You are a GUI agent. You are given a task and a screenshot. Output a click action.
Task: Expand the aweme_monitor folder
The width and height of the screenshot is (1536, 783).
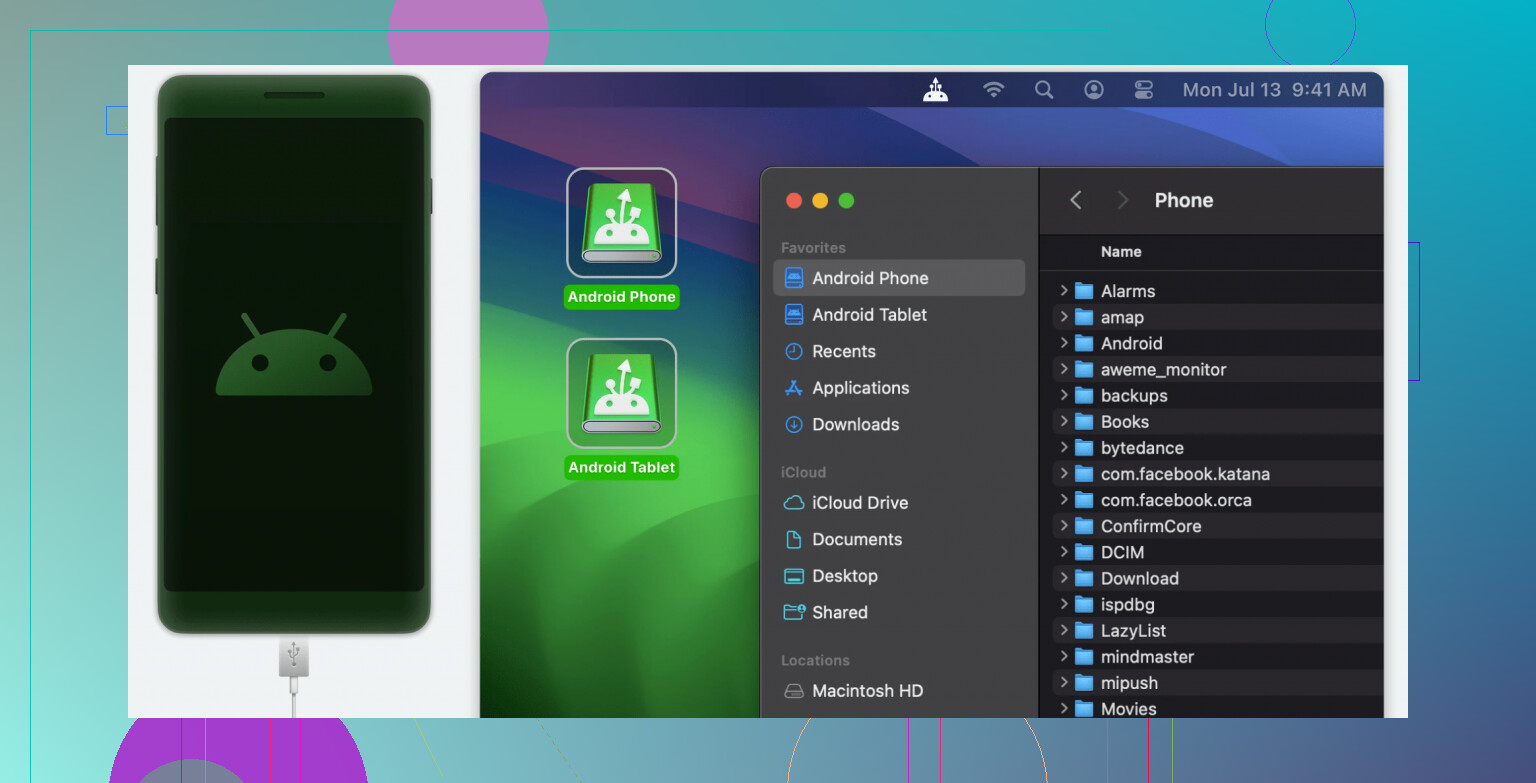pyautogui.click(x=1064, y=369)
